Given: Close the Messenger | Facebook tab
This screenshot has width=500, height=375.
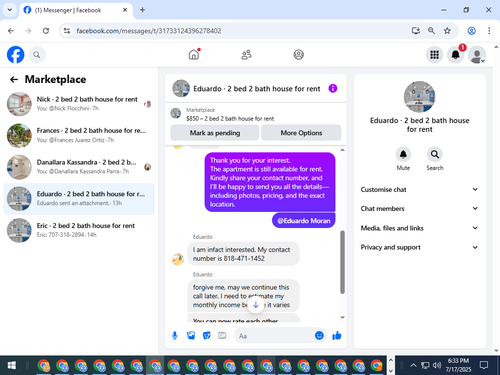Looking at the screenshot, I should coord(125,10).
